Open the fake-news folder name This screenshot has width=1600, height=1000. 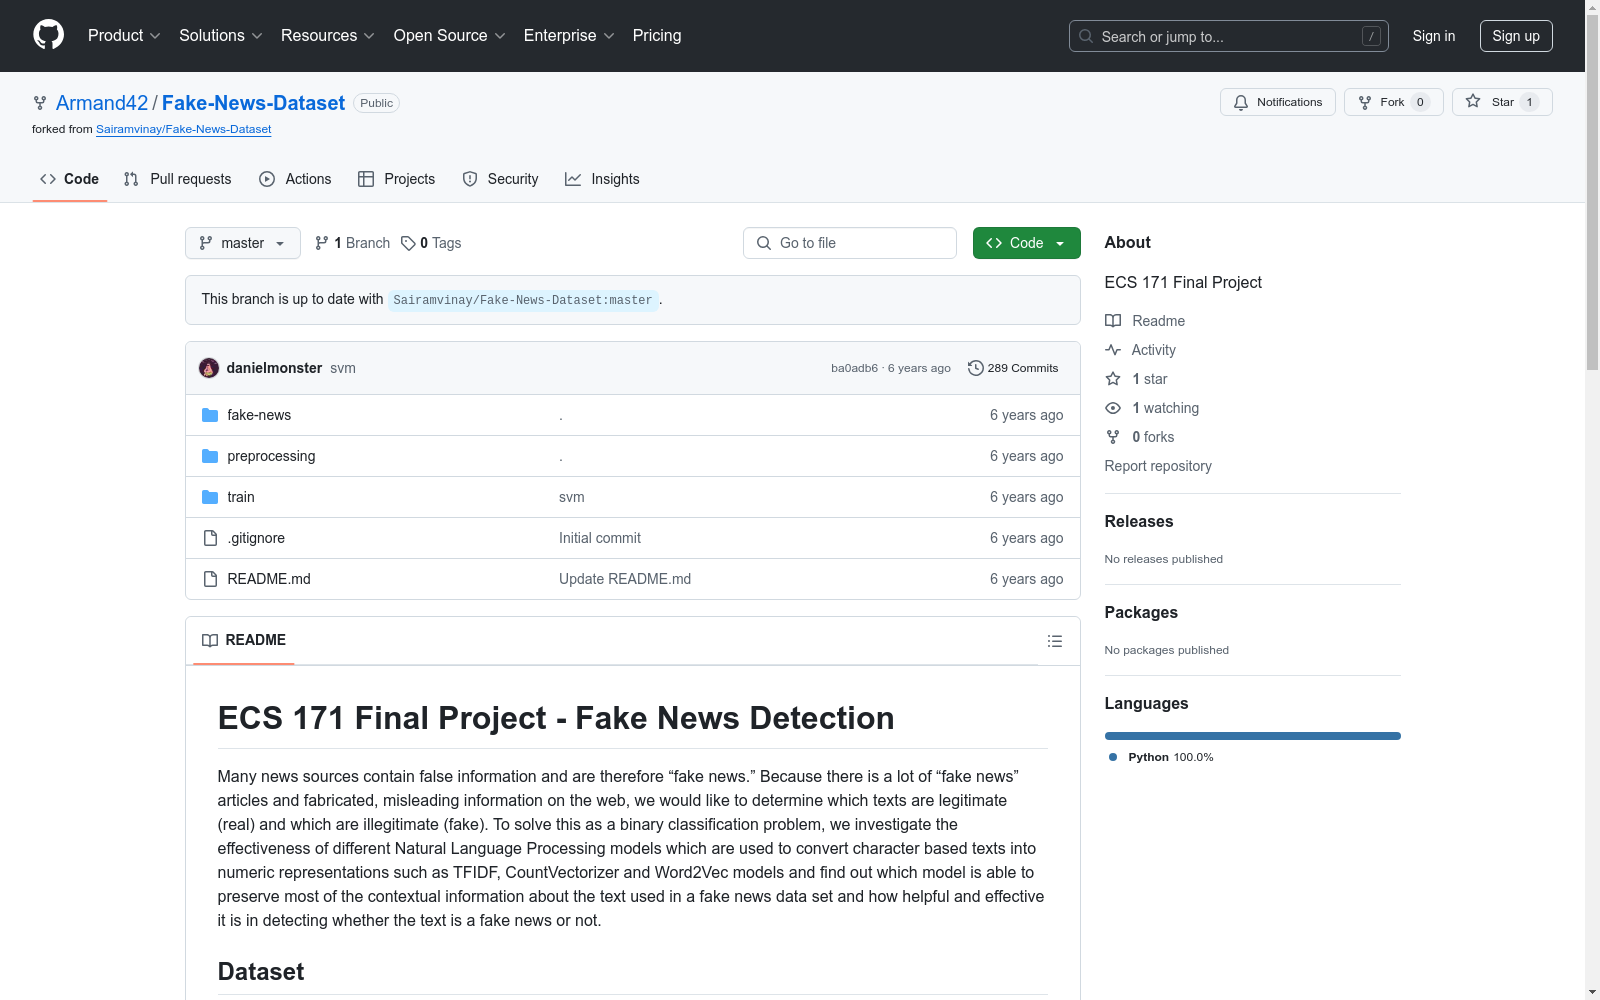259,415
